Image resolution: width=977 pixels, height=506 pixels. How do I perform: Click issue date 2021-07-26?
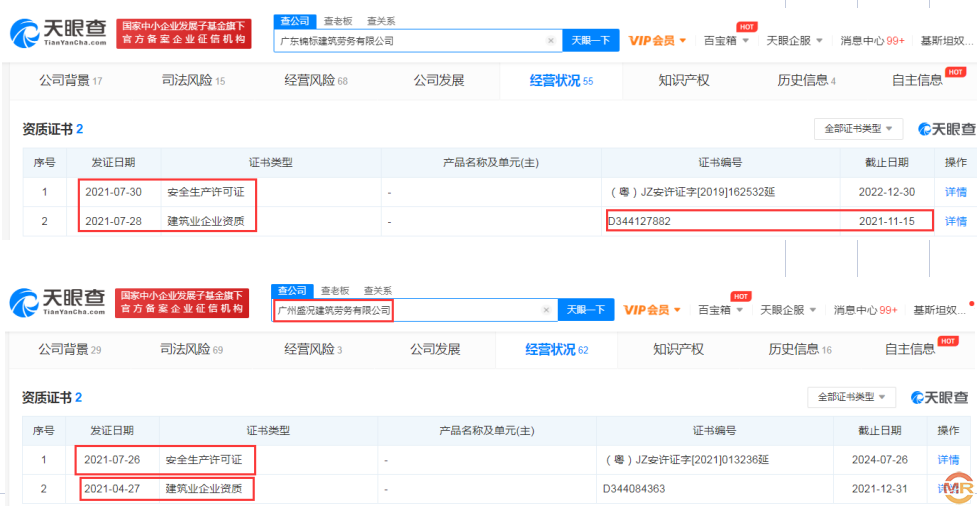tap(112, 460)
